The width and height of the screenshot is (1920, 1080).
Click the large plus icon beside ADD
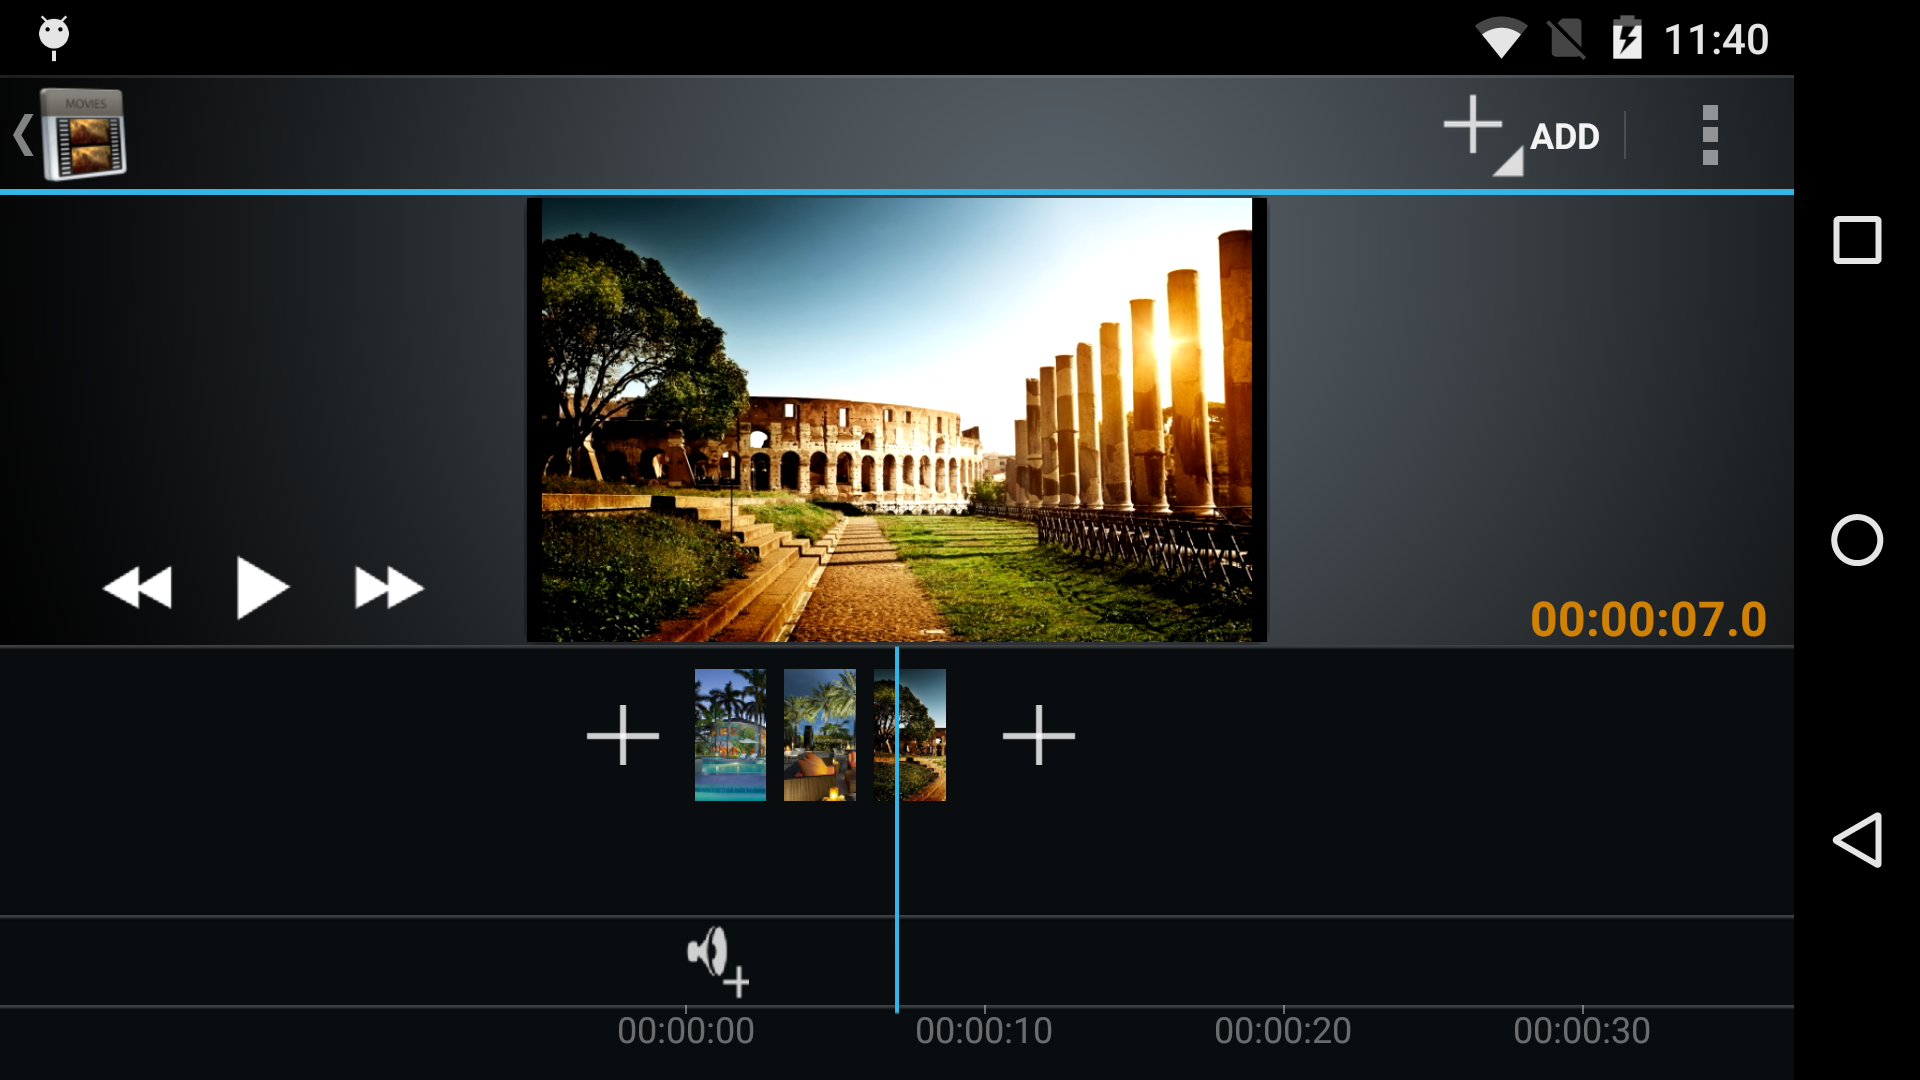pyautogui.click(x=1473, y=126)
